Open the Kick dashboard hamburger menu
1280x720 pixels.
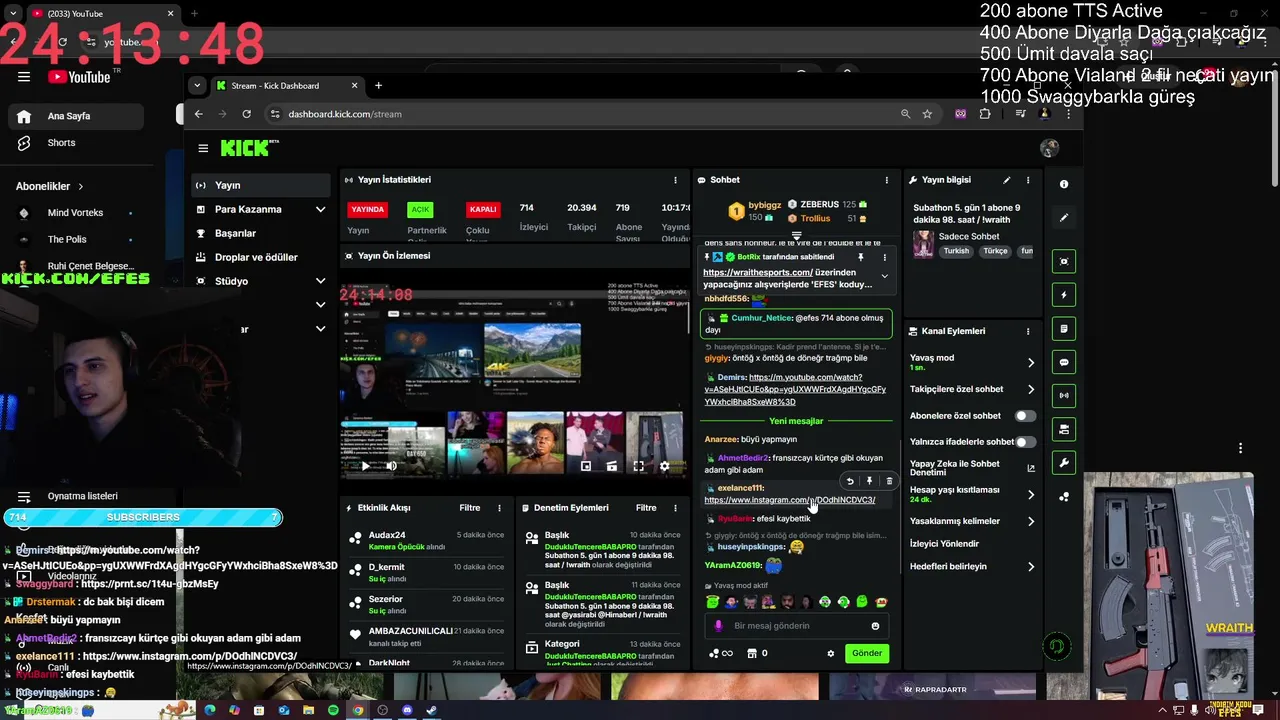point(203,148)
